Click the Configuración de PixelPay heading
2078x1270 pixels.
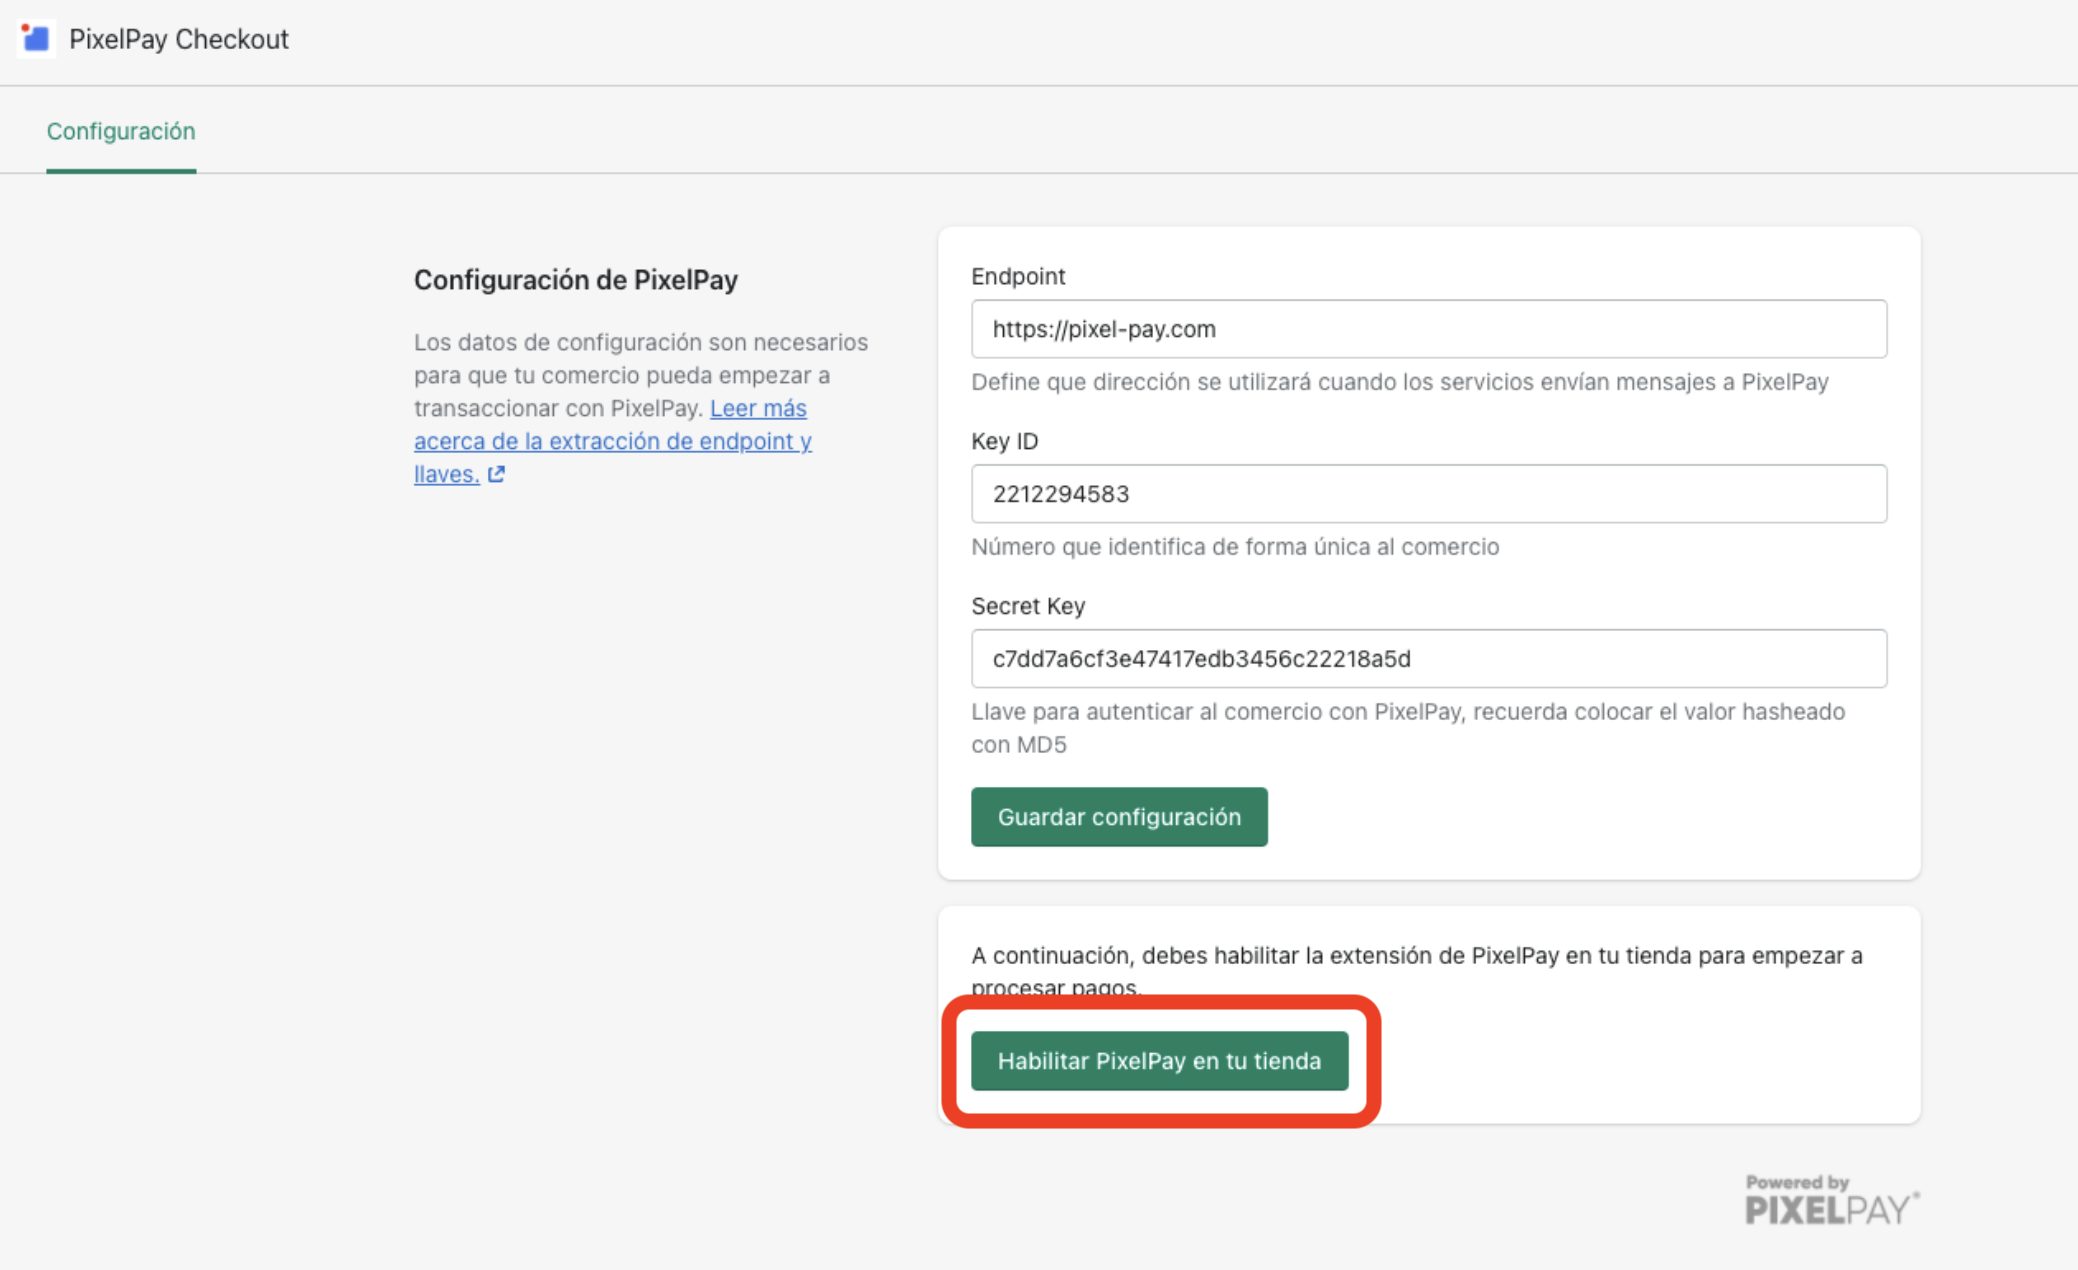tap(576, 280)
